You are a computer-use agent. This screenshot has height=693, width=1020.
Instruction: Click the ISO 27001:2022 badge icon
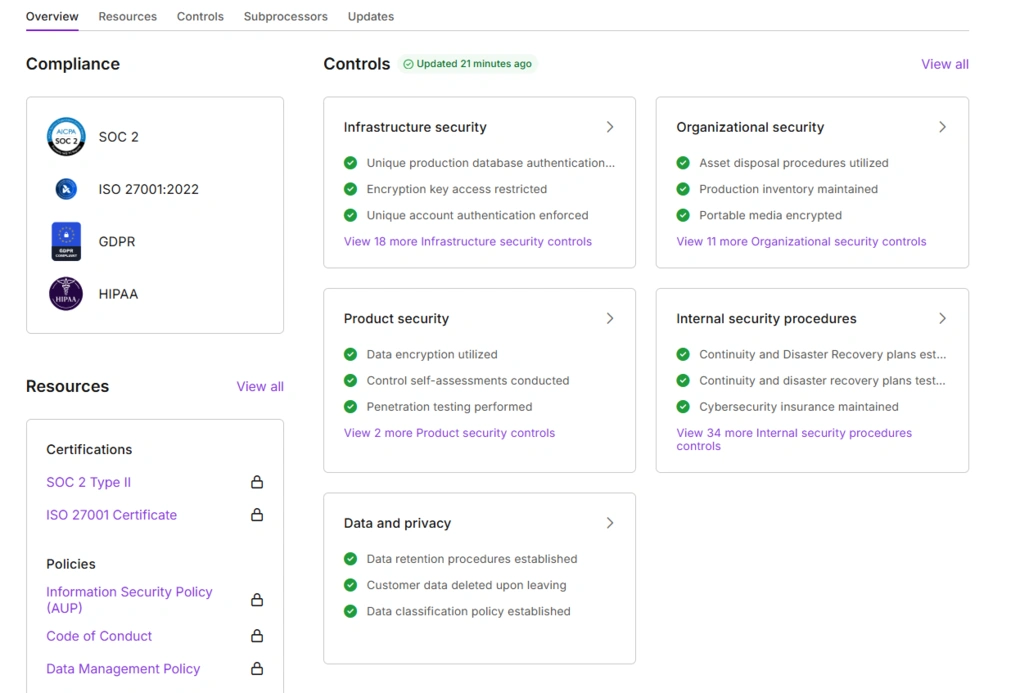(66, 188)
